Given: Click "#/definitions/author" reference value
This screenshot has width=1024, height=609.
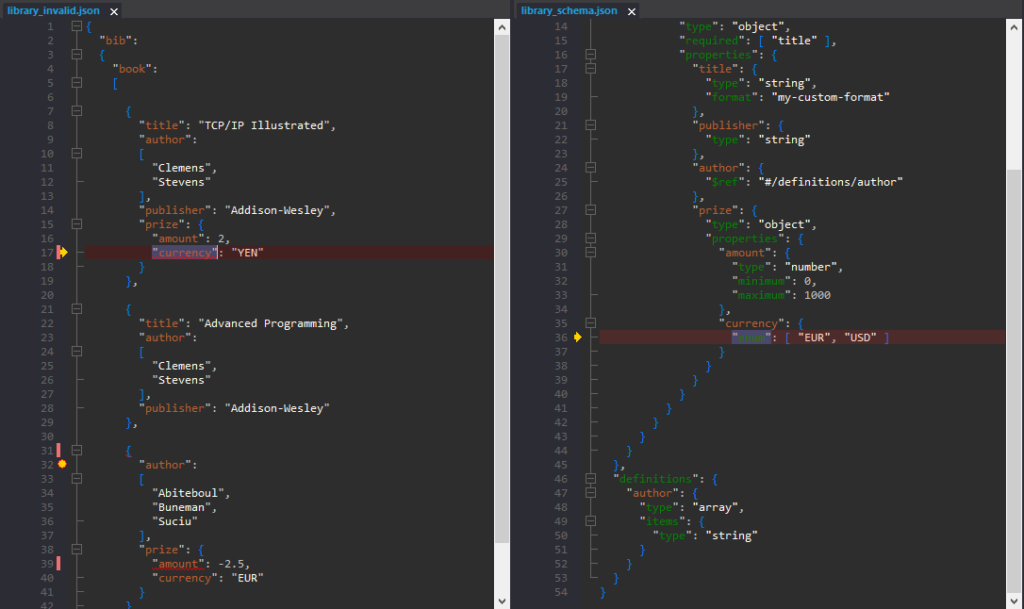Looking at the screenshot, I should [831, 182].
